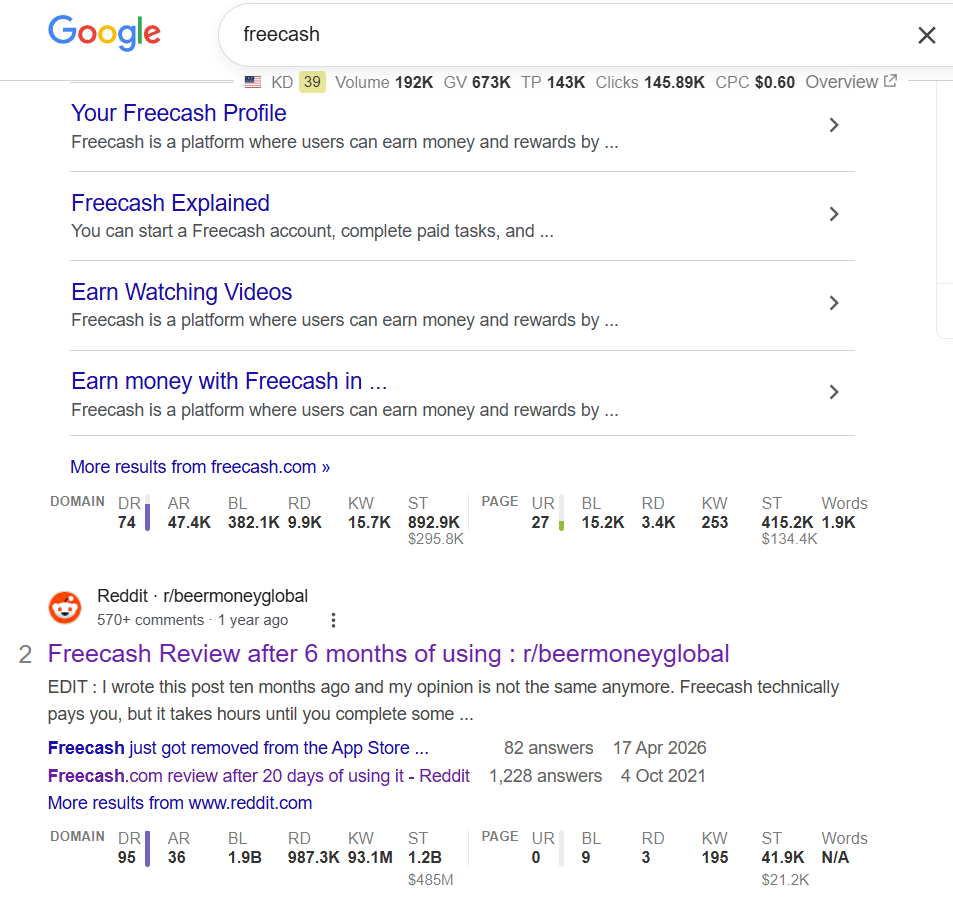Screen dimensions: 953x907
Task: Expand the Your Freecash Profile chevron
Action: pos(834,125)
